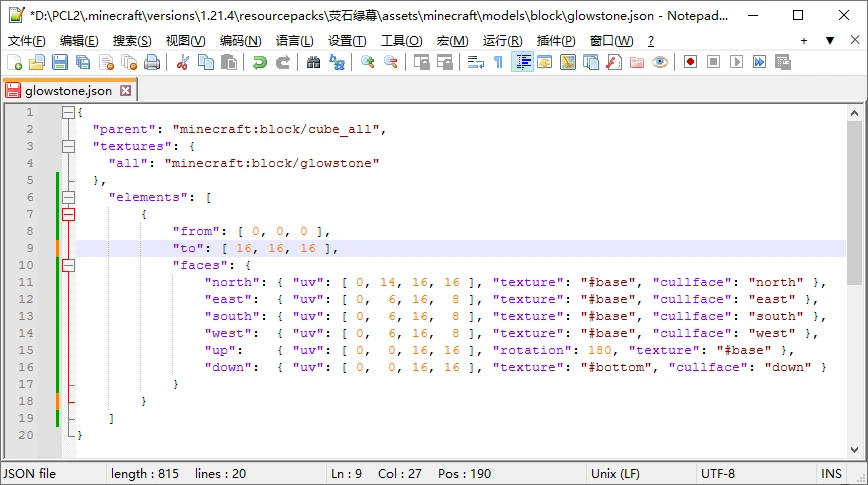Open the Document List panel icon

coord(591,62)
